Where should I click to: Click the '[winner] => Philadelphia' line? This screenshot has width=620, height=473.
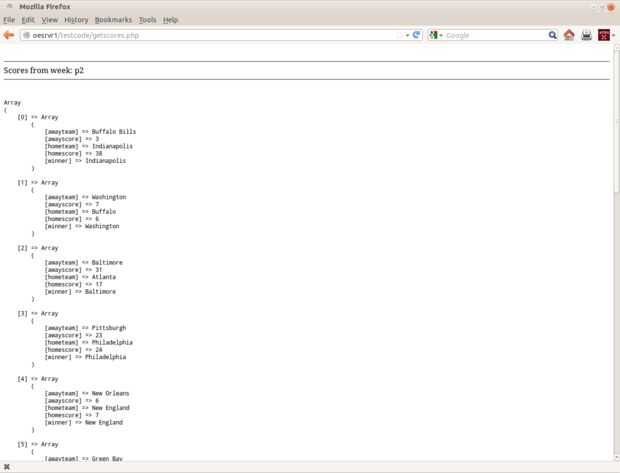85,357
